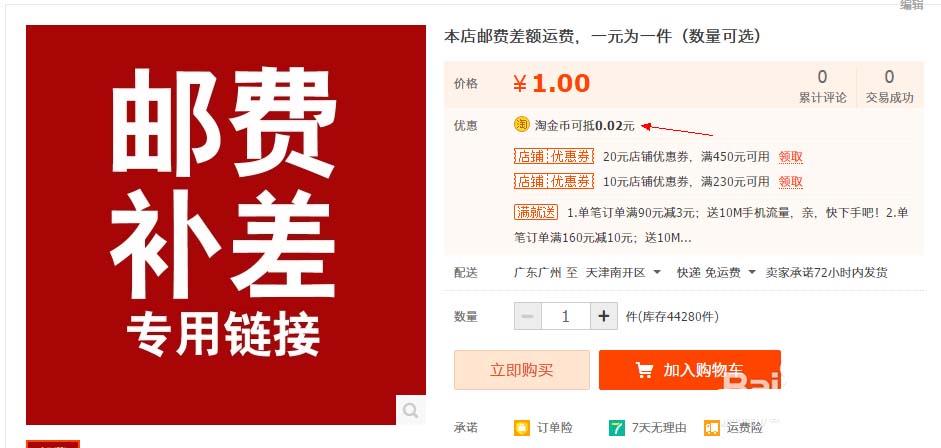The image size is (941, 448).
Task: Open the 交易成功 transactions count
Action: pos(889,86)
